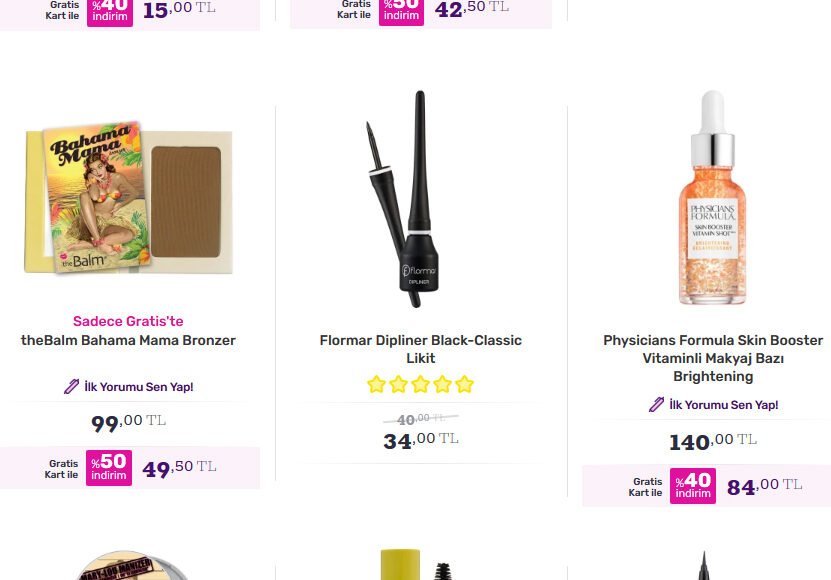
Task: Open theBalm Bahama Mama Bronzer title link
Action: (128, 340)
